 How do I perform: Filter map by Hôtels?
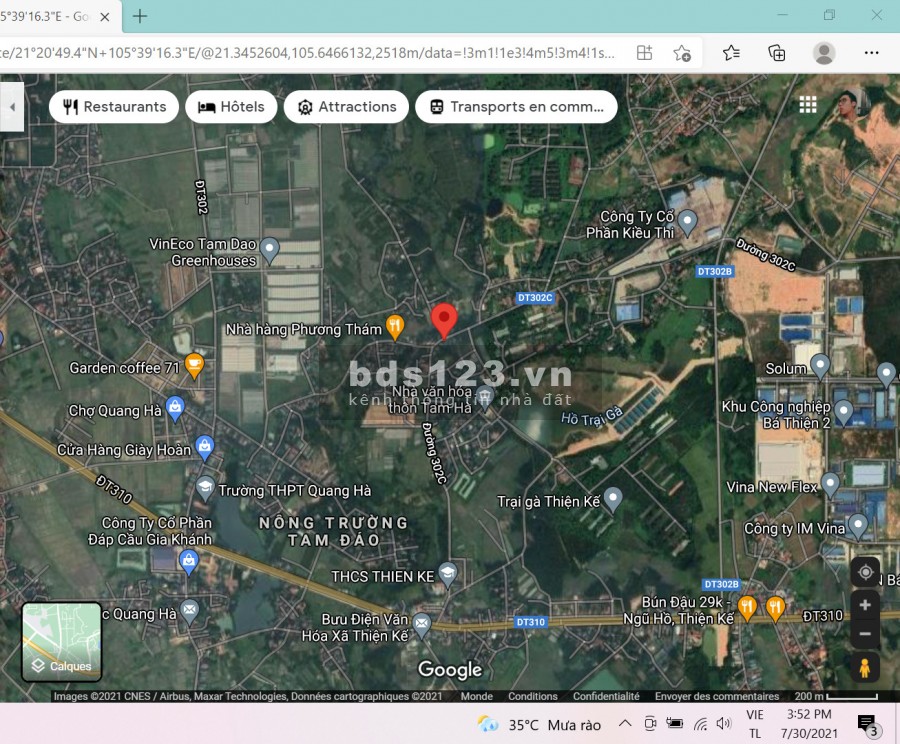[231, 107]
